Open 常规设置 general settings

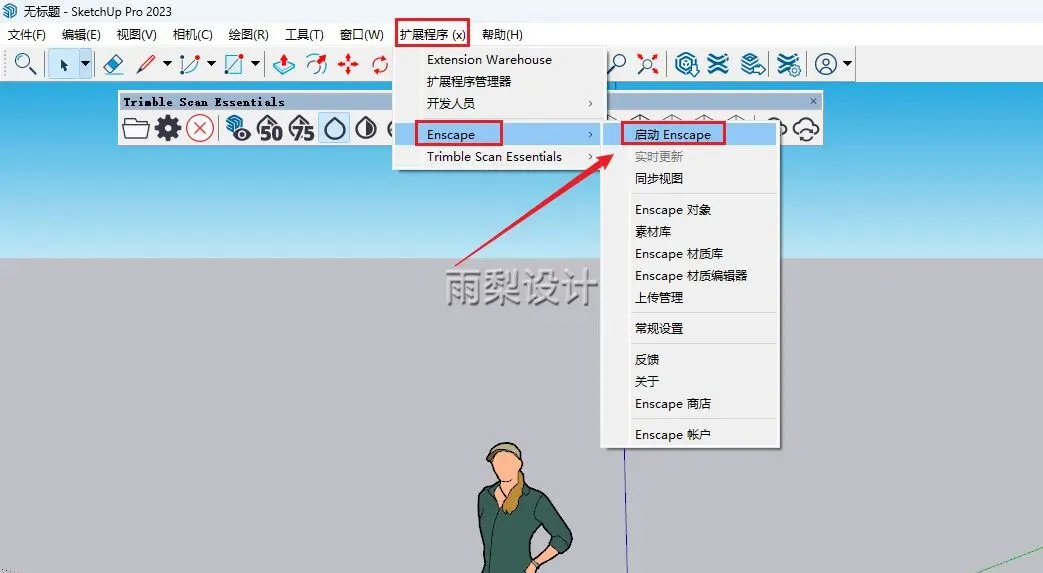point(690,328)
